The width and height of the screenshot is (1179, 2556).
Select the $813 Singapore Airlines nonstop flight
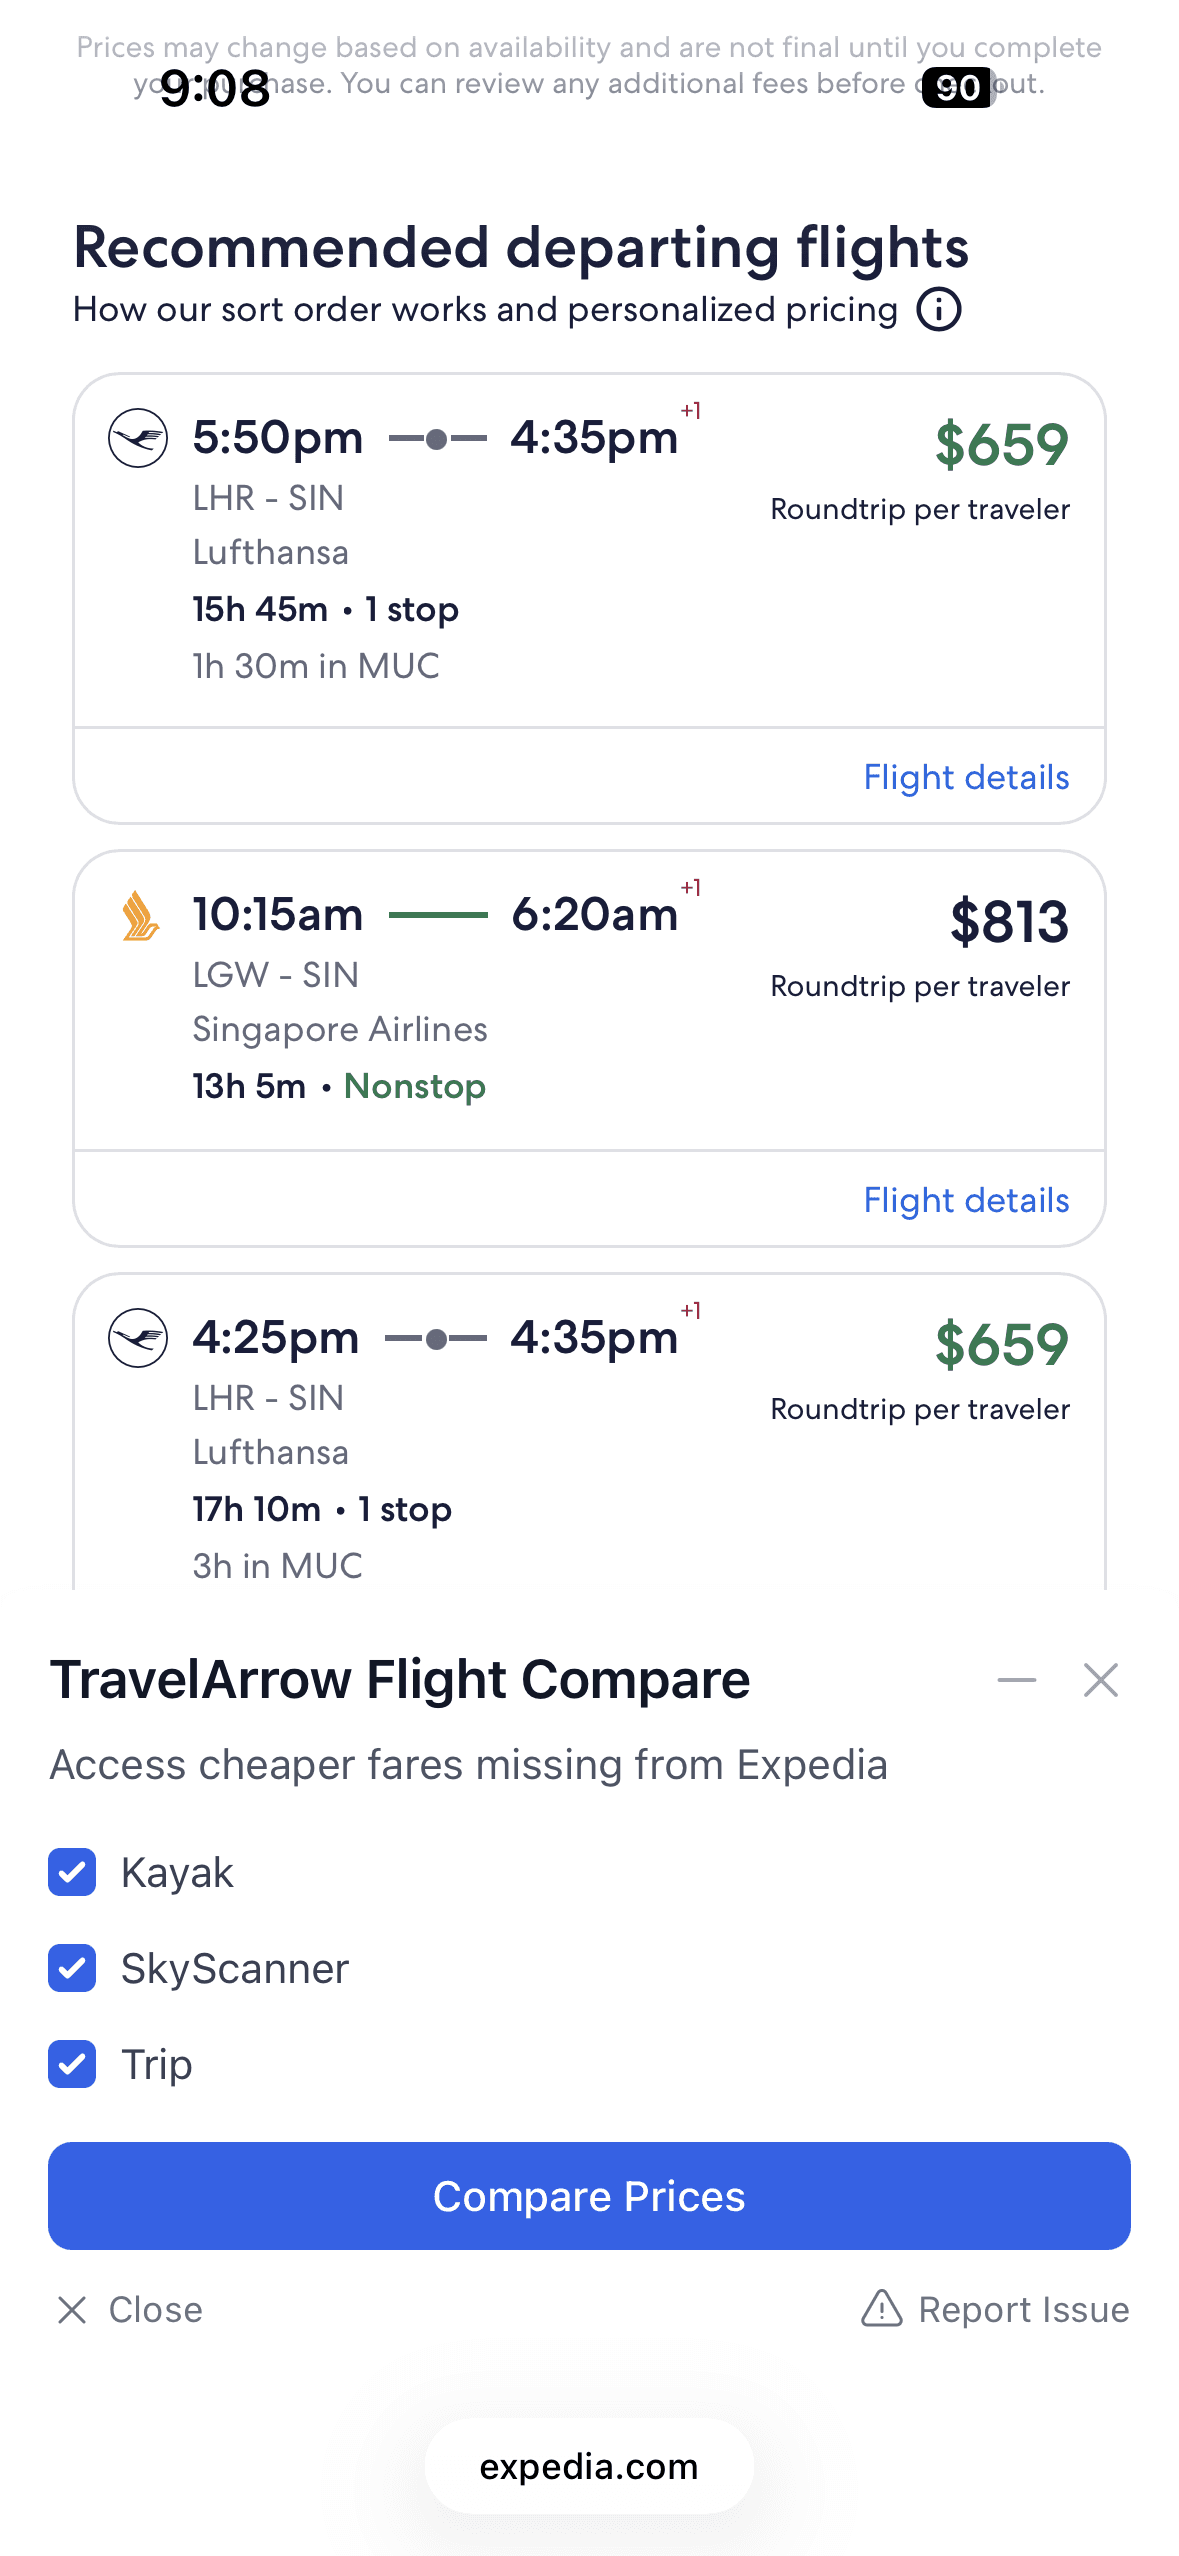tap(590, 1000)
